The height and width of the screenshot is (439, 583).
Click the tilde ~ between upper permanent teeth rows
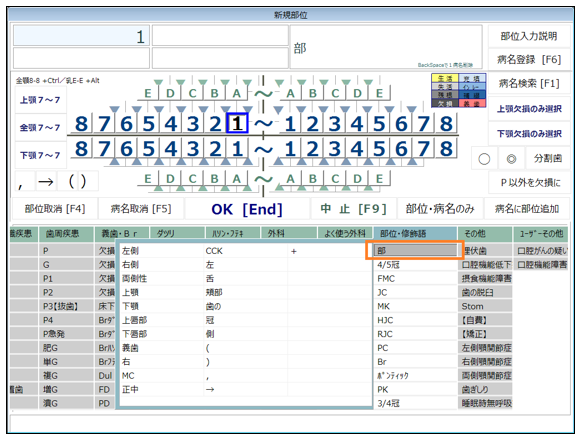tap(263, 123)
